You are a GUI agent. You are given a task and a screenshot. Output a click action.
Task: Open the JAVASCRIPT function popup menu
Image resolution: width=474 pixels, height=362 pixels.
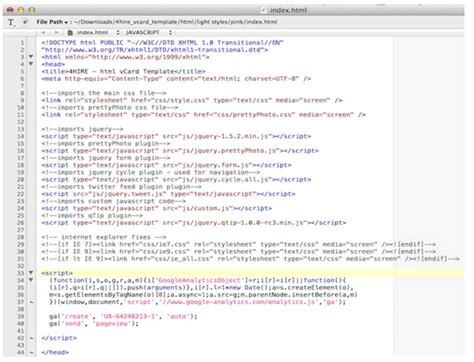tap(148, 33)
